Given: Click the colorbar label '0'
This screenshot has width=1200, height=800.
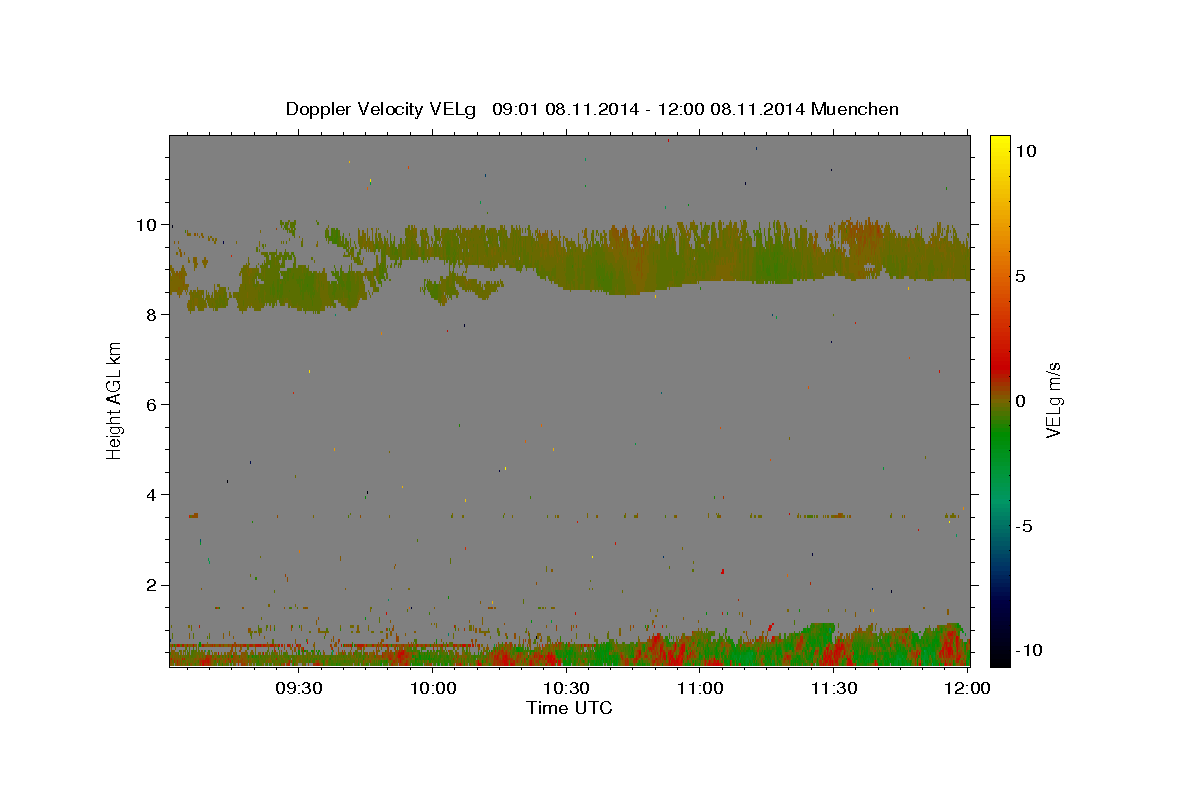Looking at the screenshot, I should click(1021, 401).
